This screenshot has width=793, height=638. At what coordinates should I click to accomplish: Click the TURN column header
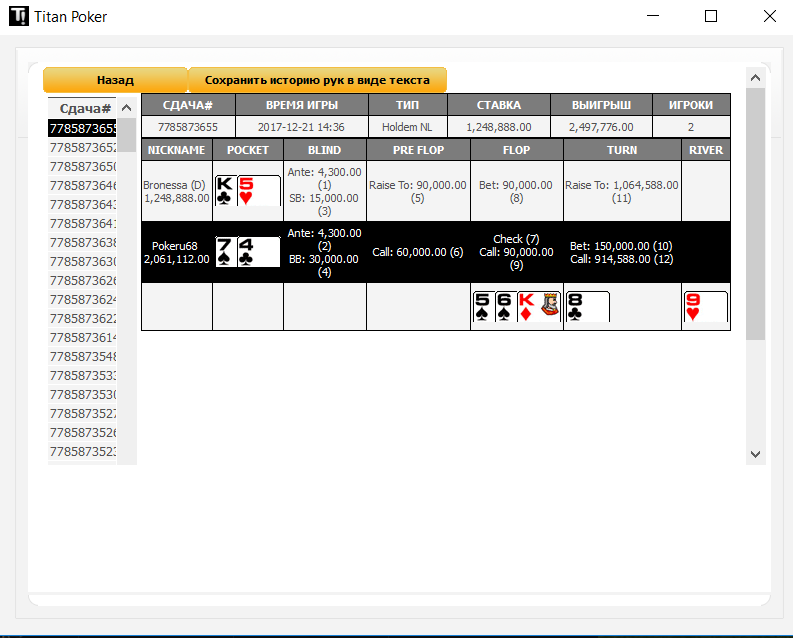[622, 150]
